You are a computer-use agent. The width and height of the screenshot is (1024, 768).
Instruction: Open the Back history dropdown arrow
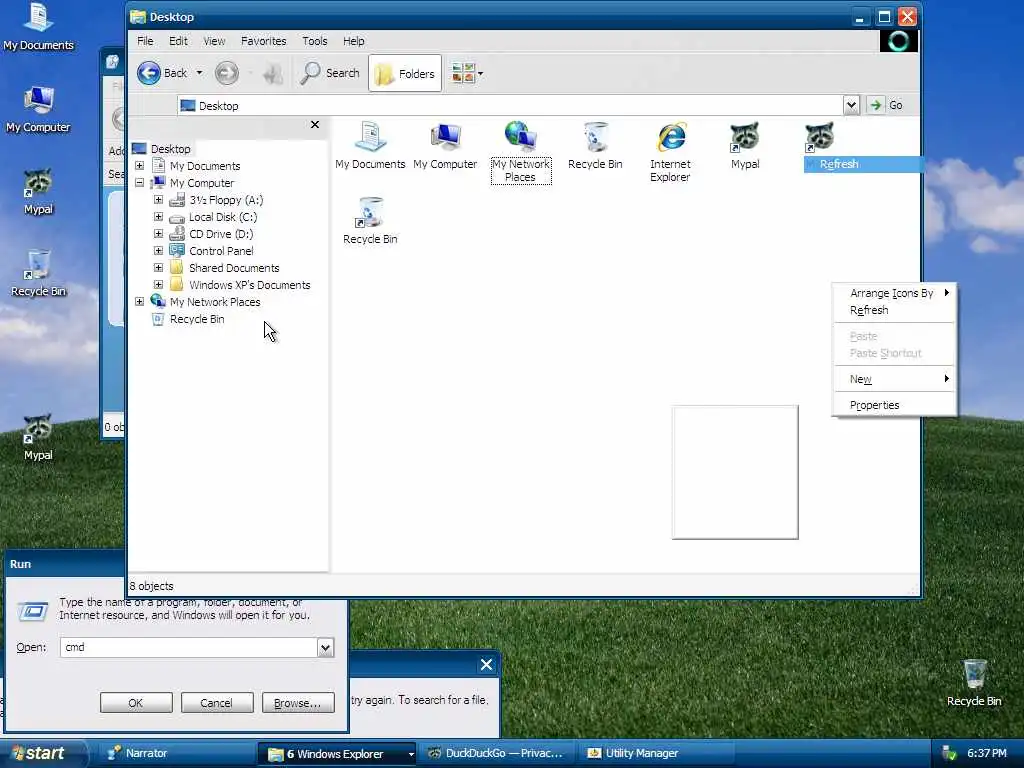(199, 73)
